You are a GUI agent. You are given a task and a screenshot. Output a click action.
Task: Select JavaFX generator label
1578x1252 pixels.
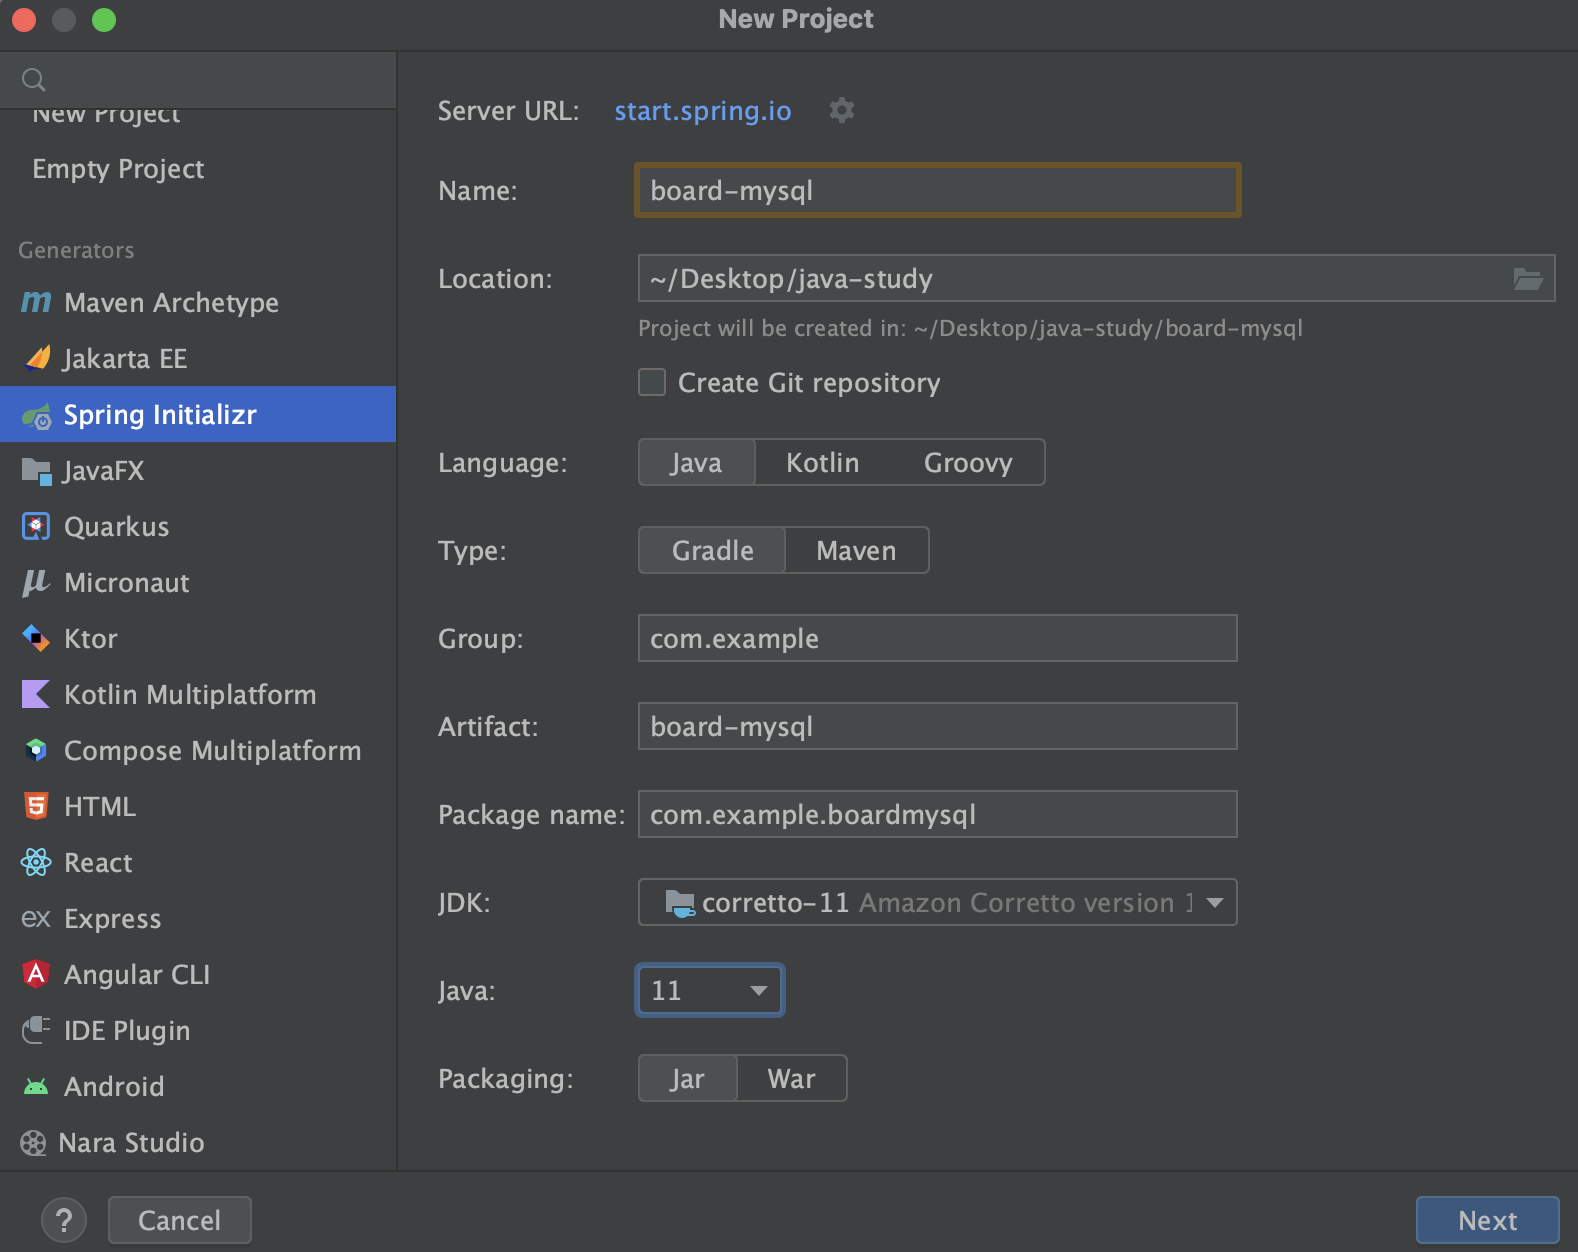pos(103,470)
